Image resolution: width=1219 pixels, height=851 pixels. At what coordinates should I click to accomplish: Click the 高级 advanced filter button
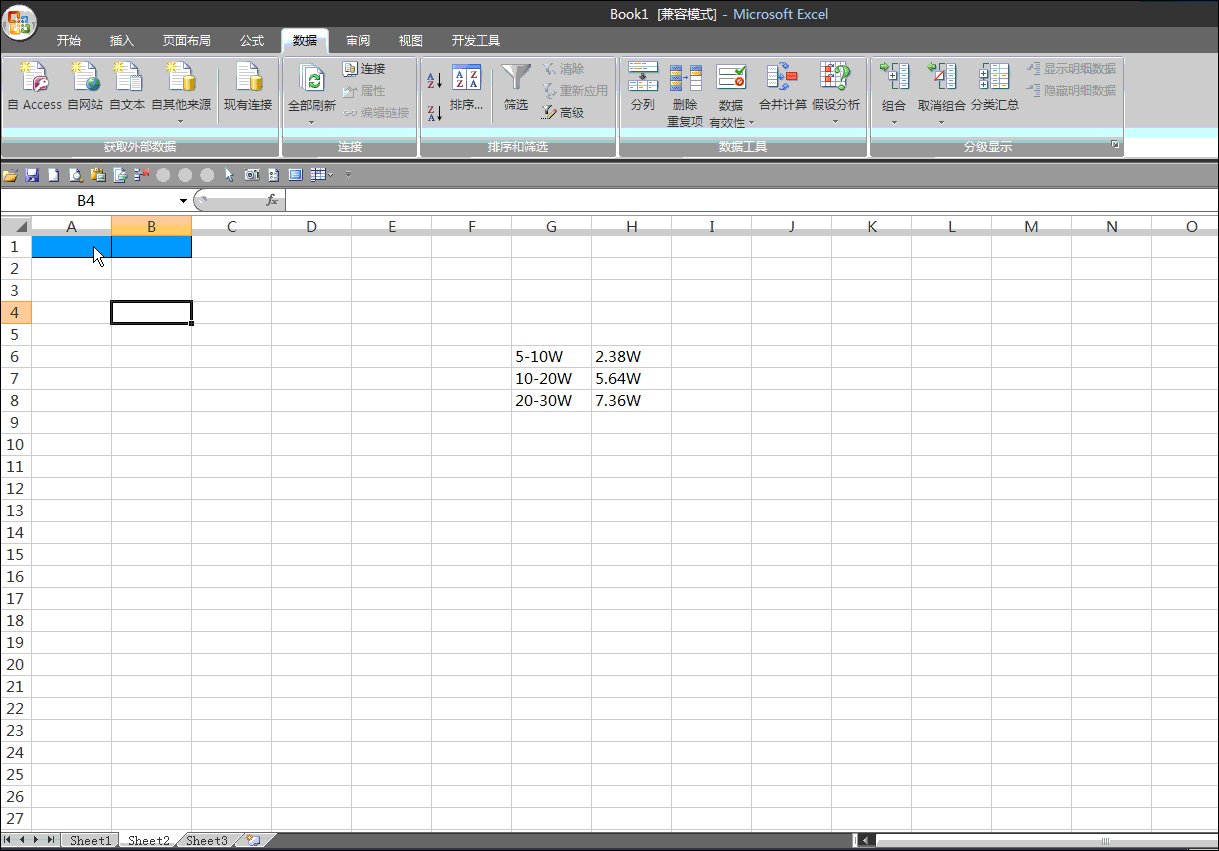[x=563, y=113]
